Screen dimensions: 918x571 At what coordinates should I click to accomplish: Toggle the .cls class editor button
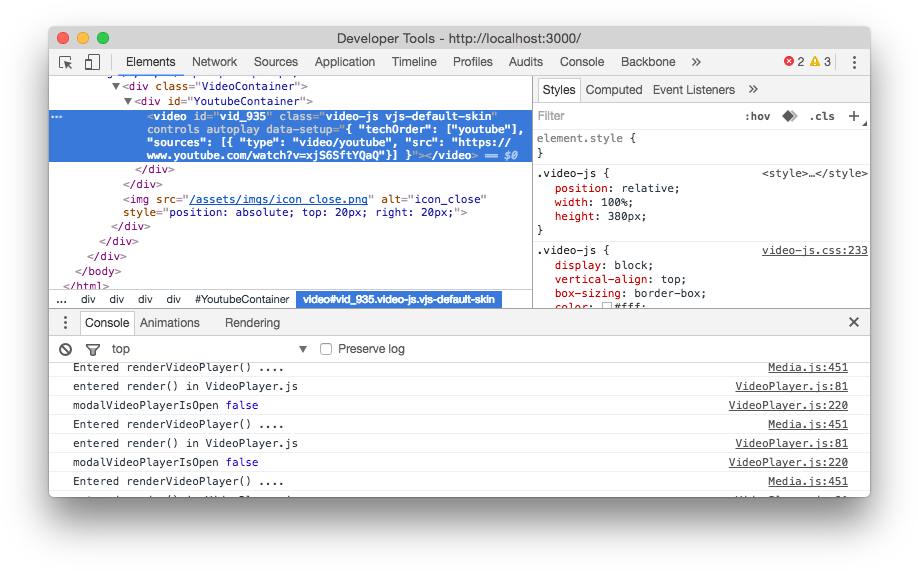click(821, 117)
